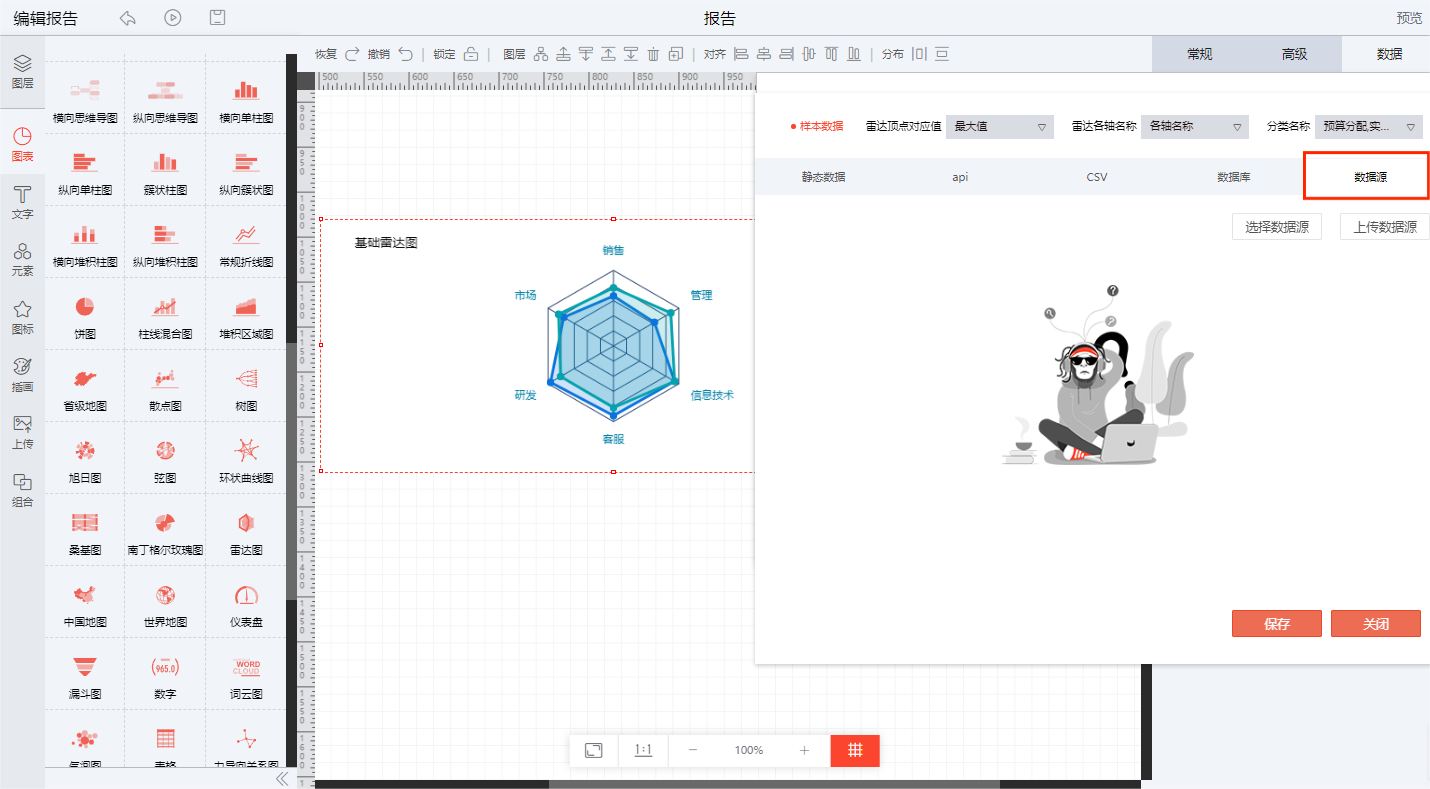This screenshot has height=789, width=1430.
Task: Insert a 横向单柱图 chart
Action: tap(246, 99)
